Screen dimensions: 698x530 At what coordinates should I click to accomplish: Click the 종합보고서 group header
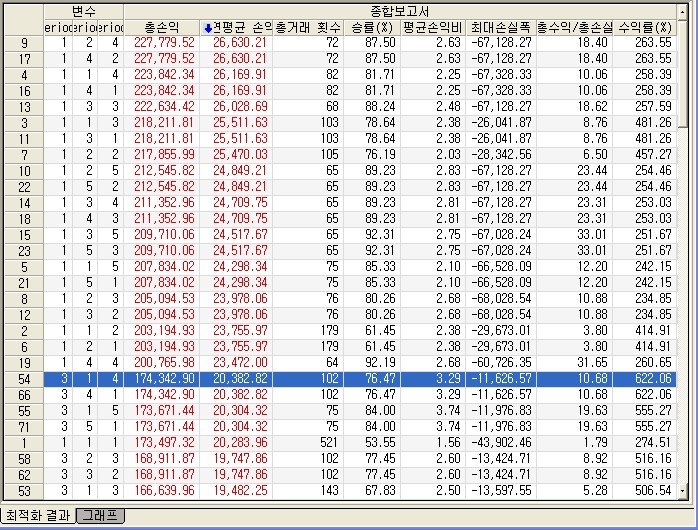(x=399, y=9)
